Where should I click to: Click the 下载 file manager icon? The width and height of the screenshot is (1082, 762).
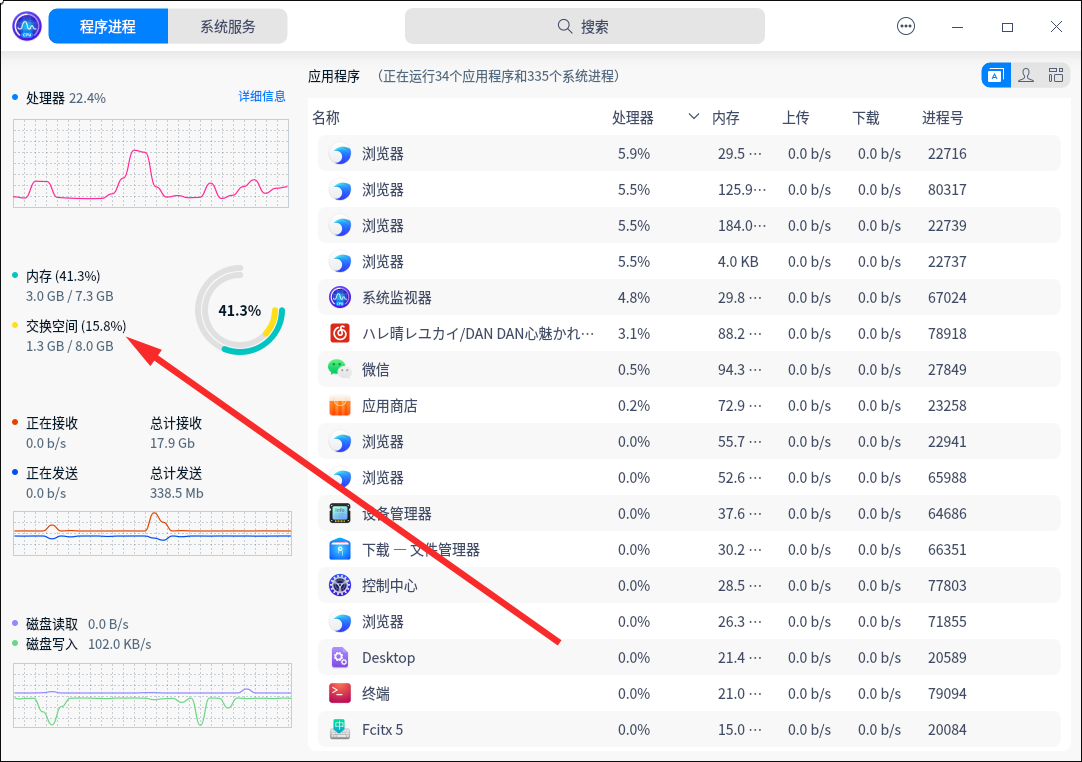click(x=340, y=549)
